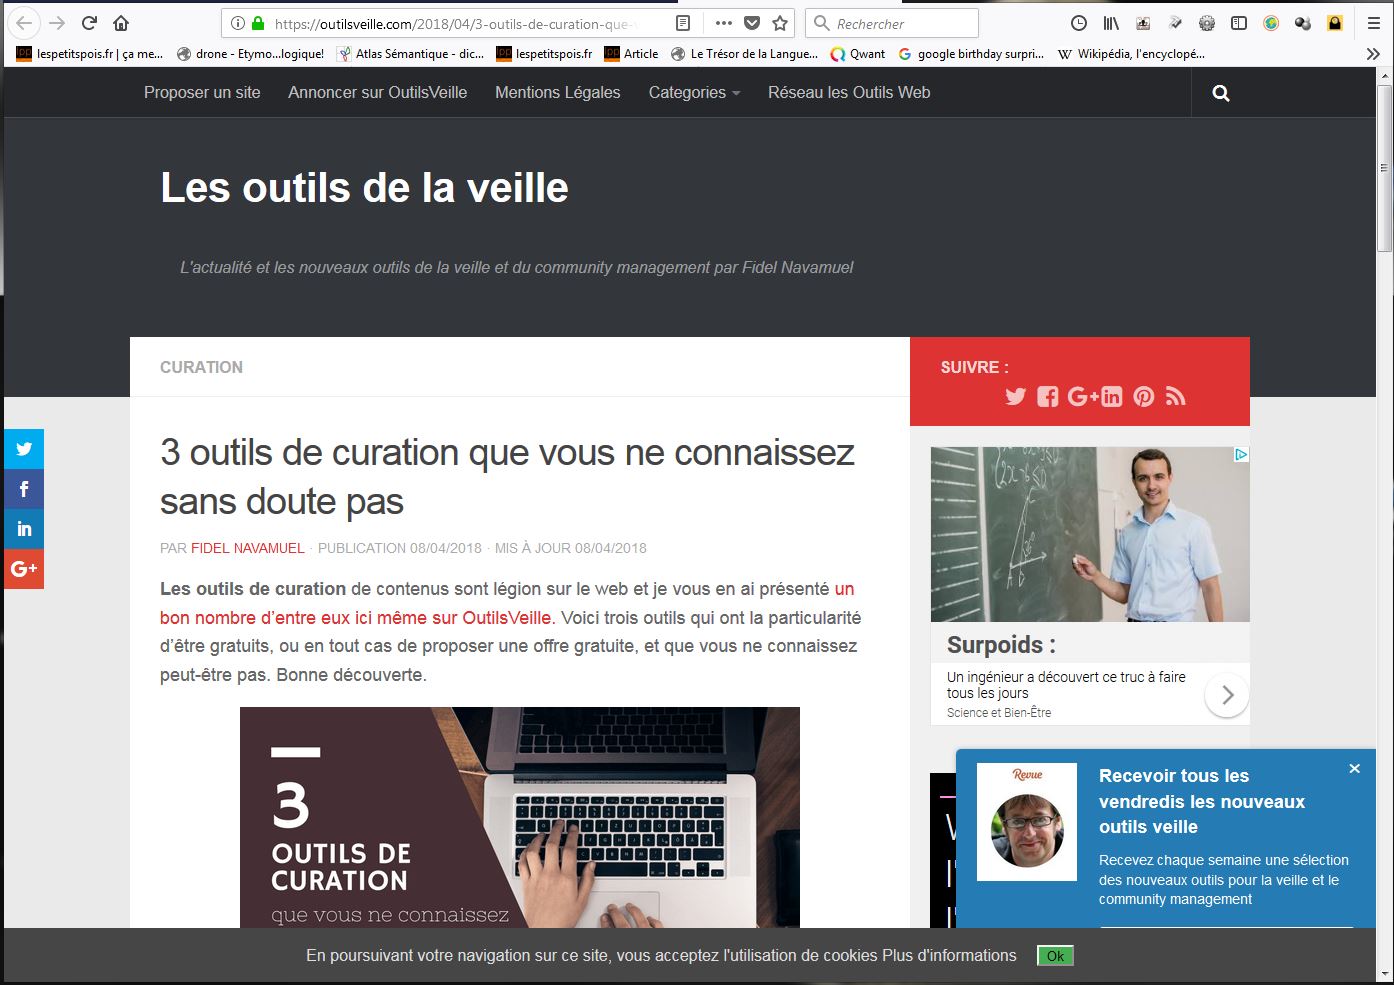Open author Fidel Navamuel's page
This screenshot has width=1394, height=985.
click(x=248, y=548)
